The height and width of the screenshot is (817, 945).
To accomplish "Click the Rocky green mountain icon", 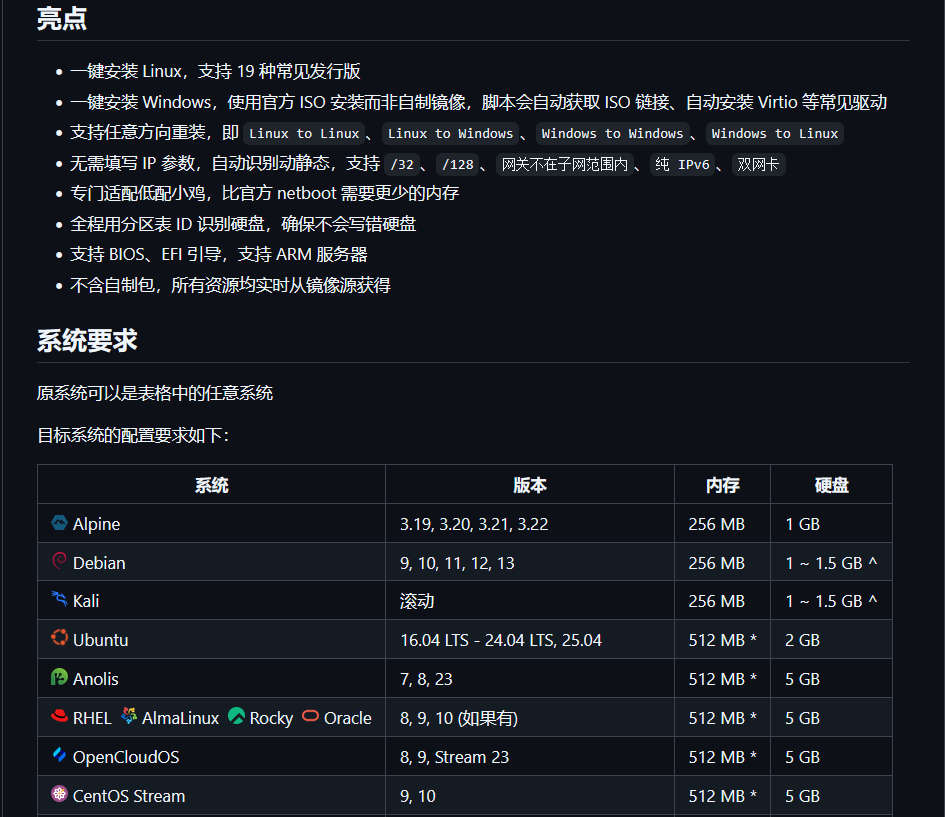I will pos(236,716).
